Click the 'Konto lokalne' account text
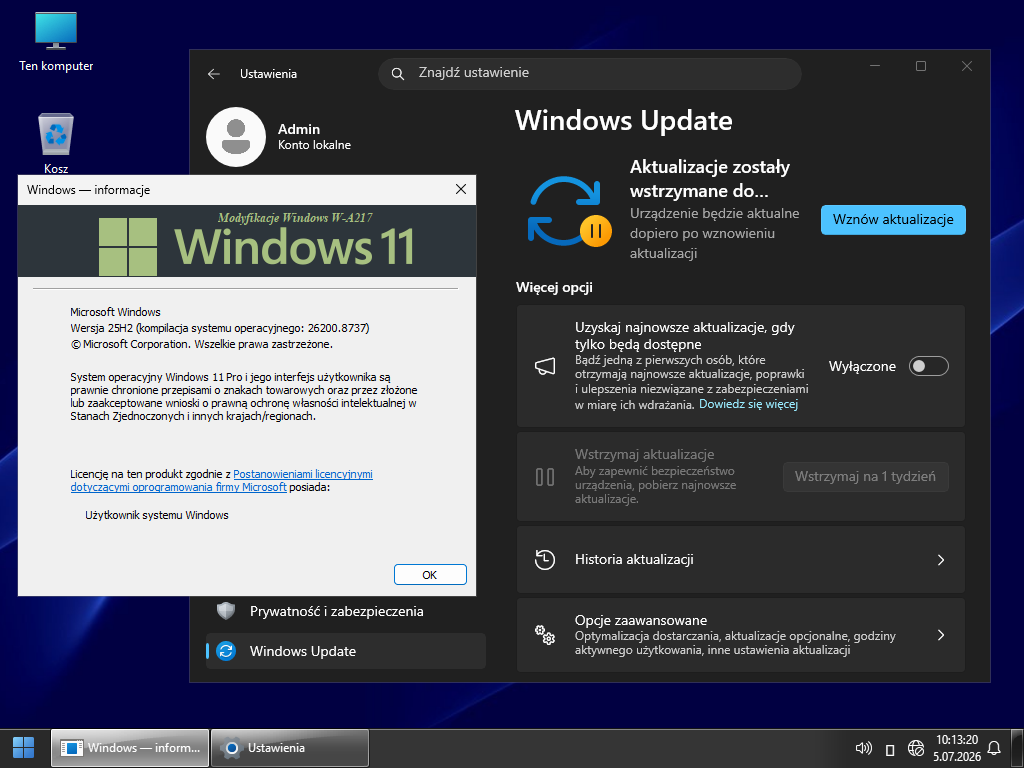 pyautogui.click(x=314, y=145)
